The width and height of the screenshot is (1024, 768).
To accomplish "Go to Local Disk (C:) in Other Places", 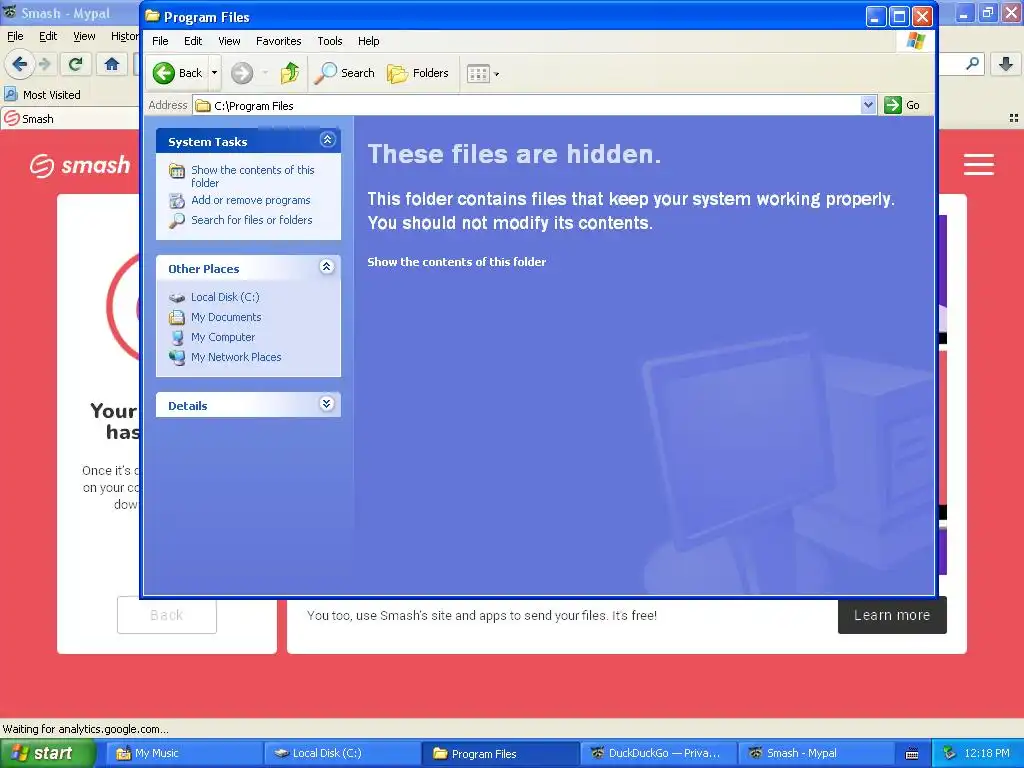I will coord(225,297).
